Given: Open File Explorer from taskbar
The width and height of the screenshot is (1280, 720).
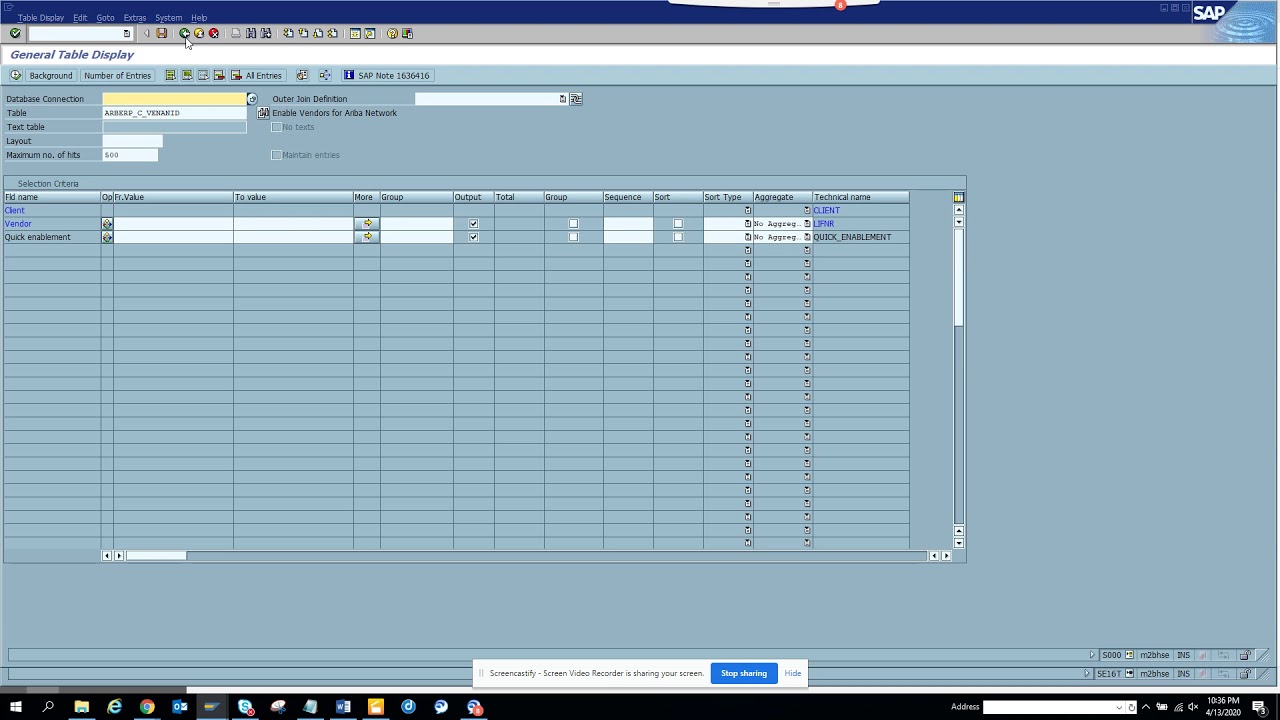Looking at the screenshot, I should 82,707.
